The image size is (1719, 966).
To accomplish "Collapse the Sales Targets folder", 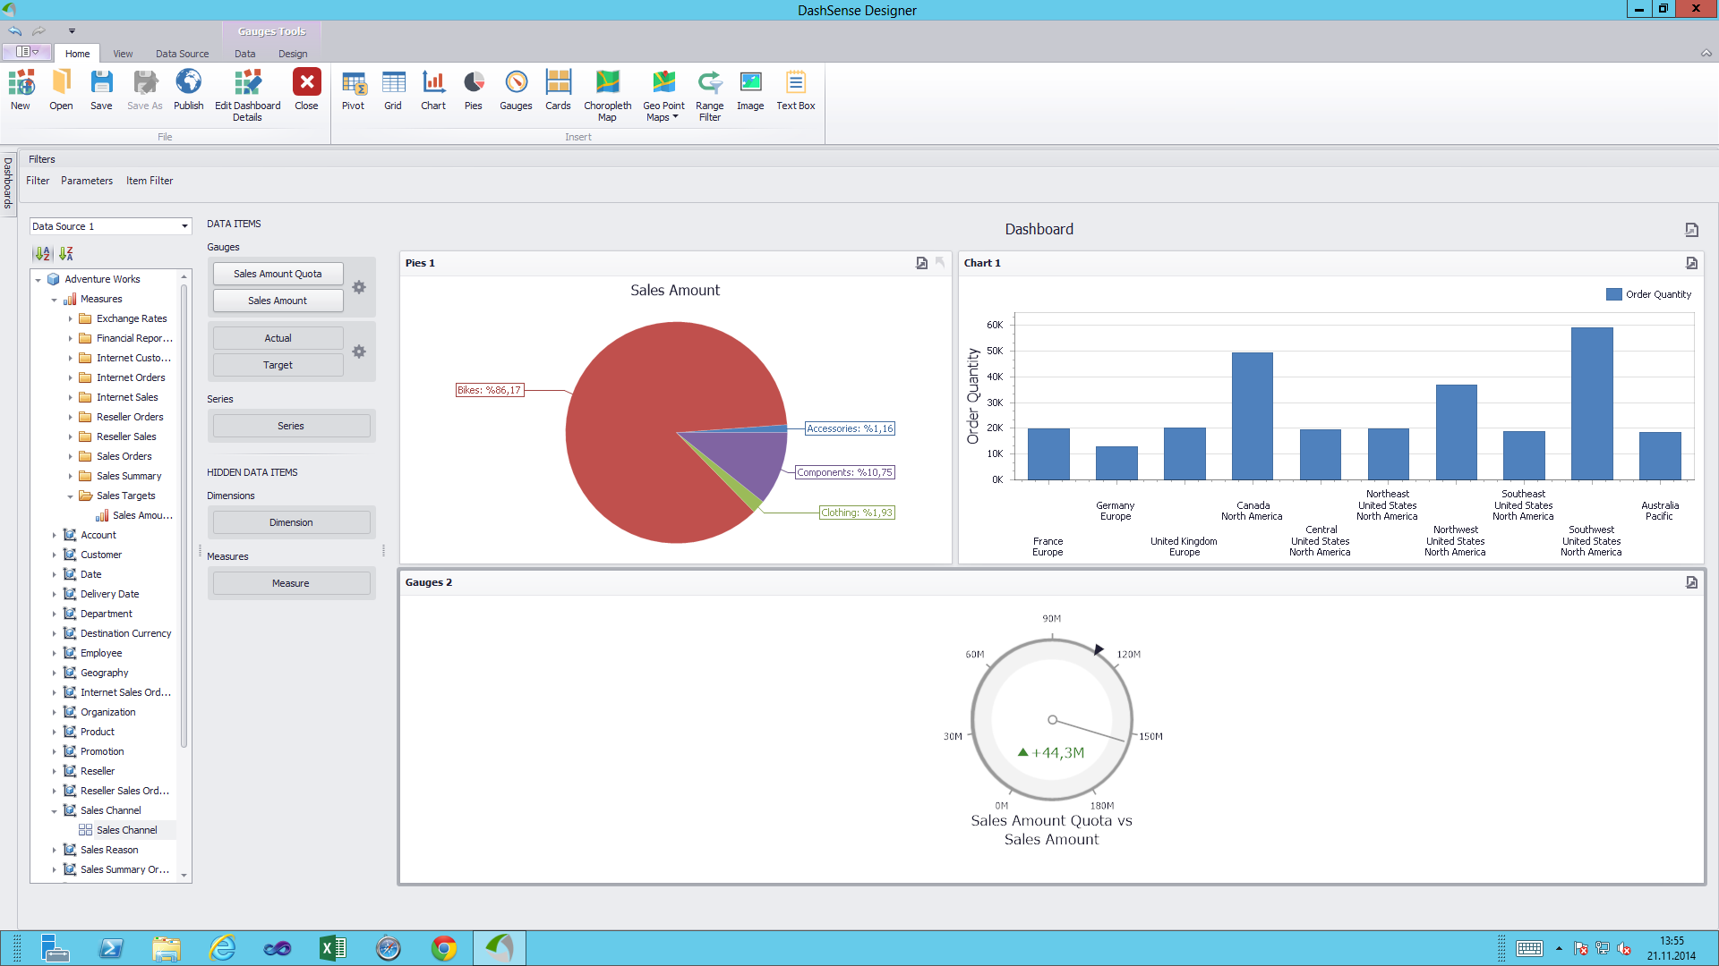I will 70,496.
